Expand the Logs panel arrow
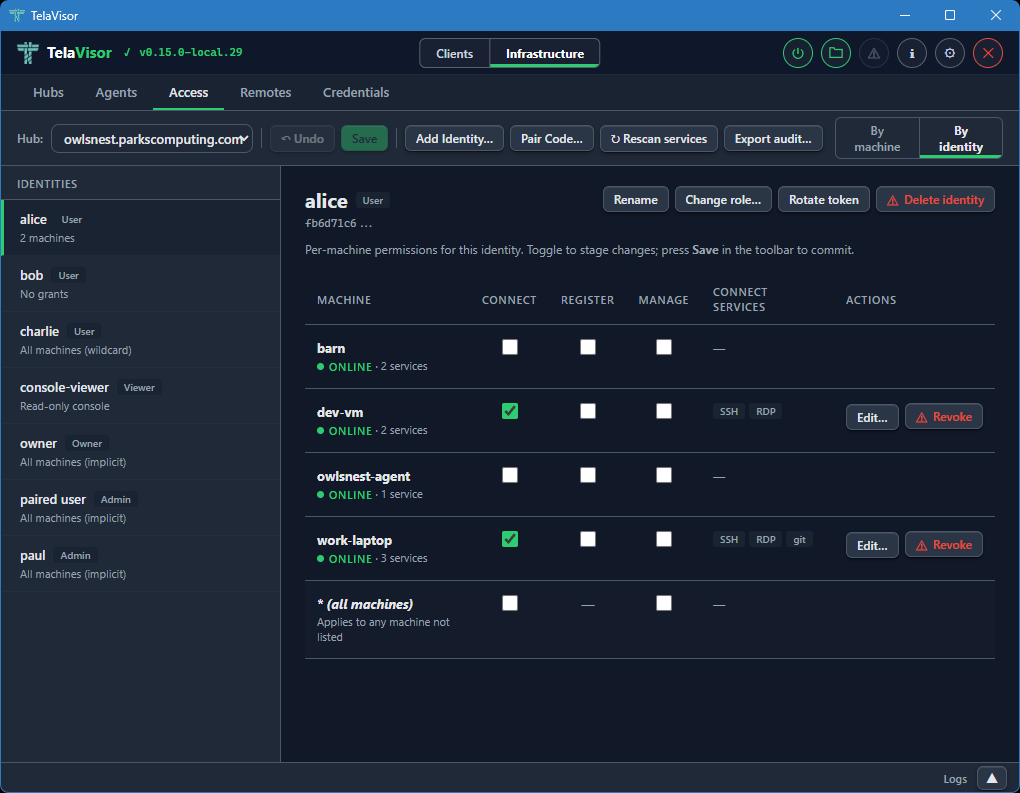Screen dimensions: 1020x793 tap(991, 778)
